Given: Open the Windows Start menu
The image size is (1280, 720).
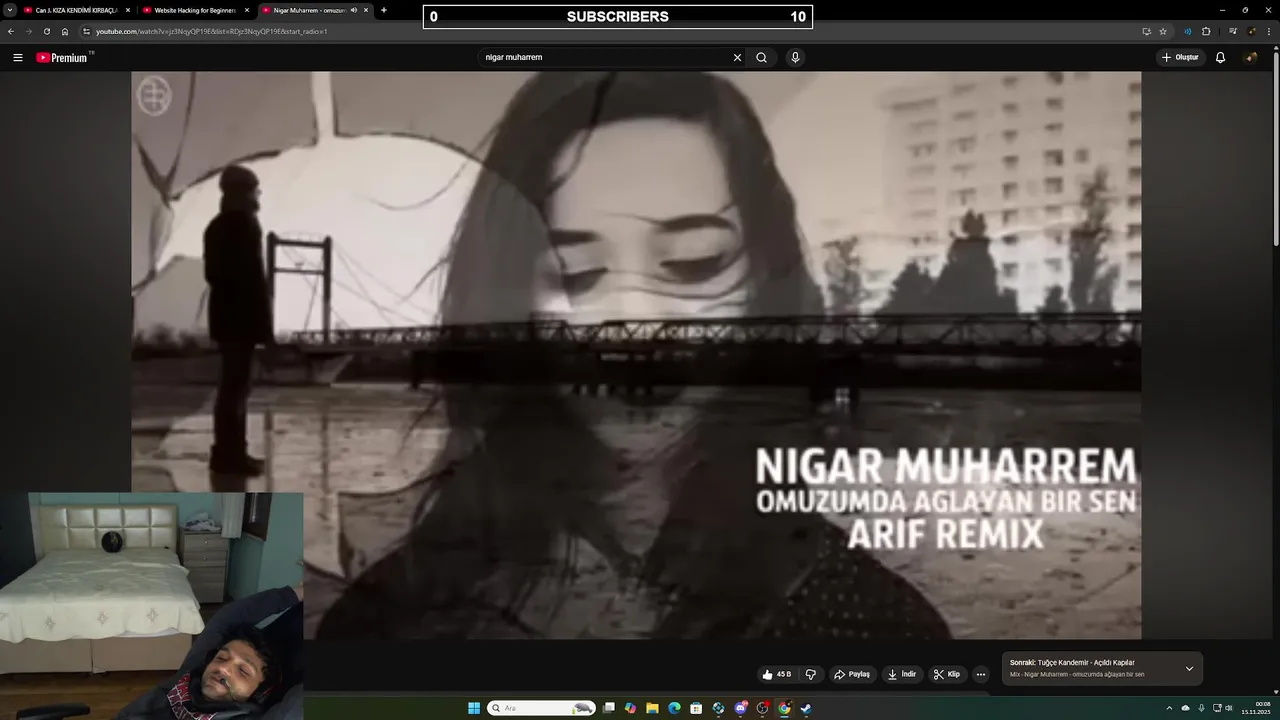Looking at the screenshot, I should point(474,708).
